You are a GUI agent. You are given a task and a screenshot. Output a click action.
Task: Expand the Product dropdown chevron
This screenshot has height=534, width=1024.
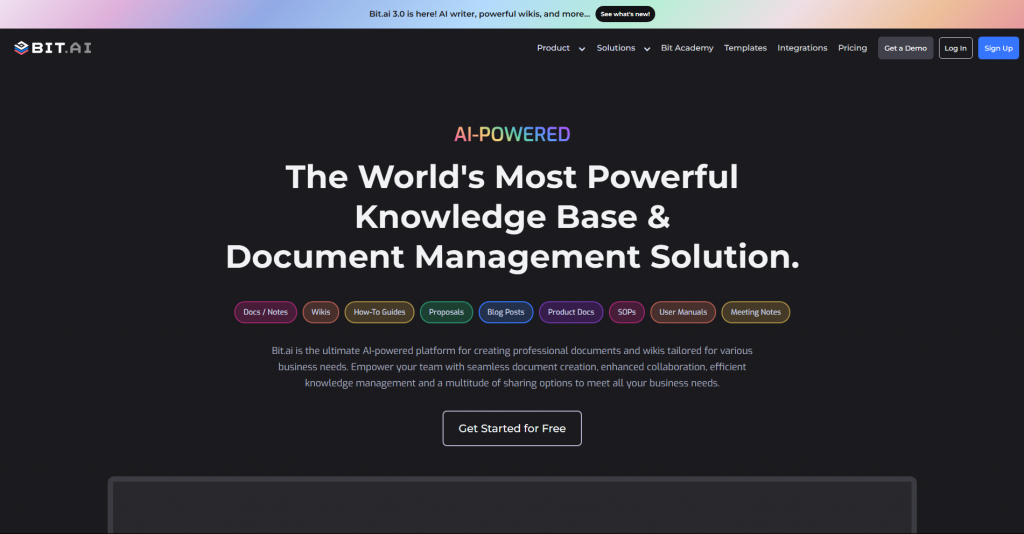pyautogui.click(x=582, y=49)
